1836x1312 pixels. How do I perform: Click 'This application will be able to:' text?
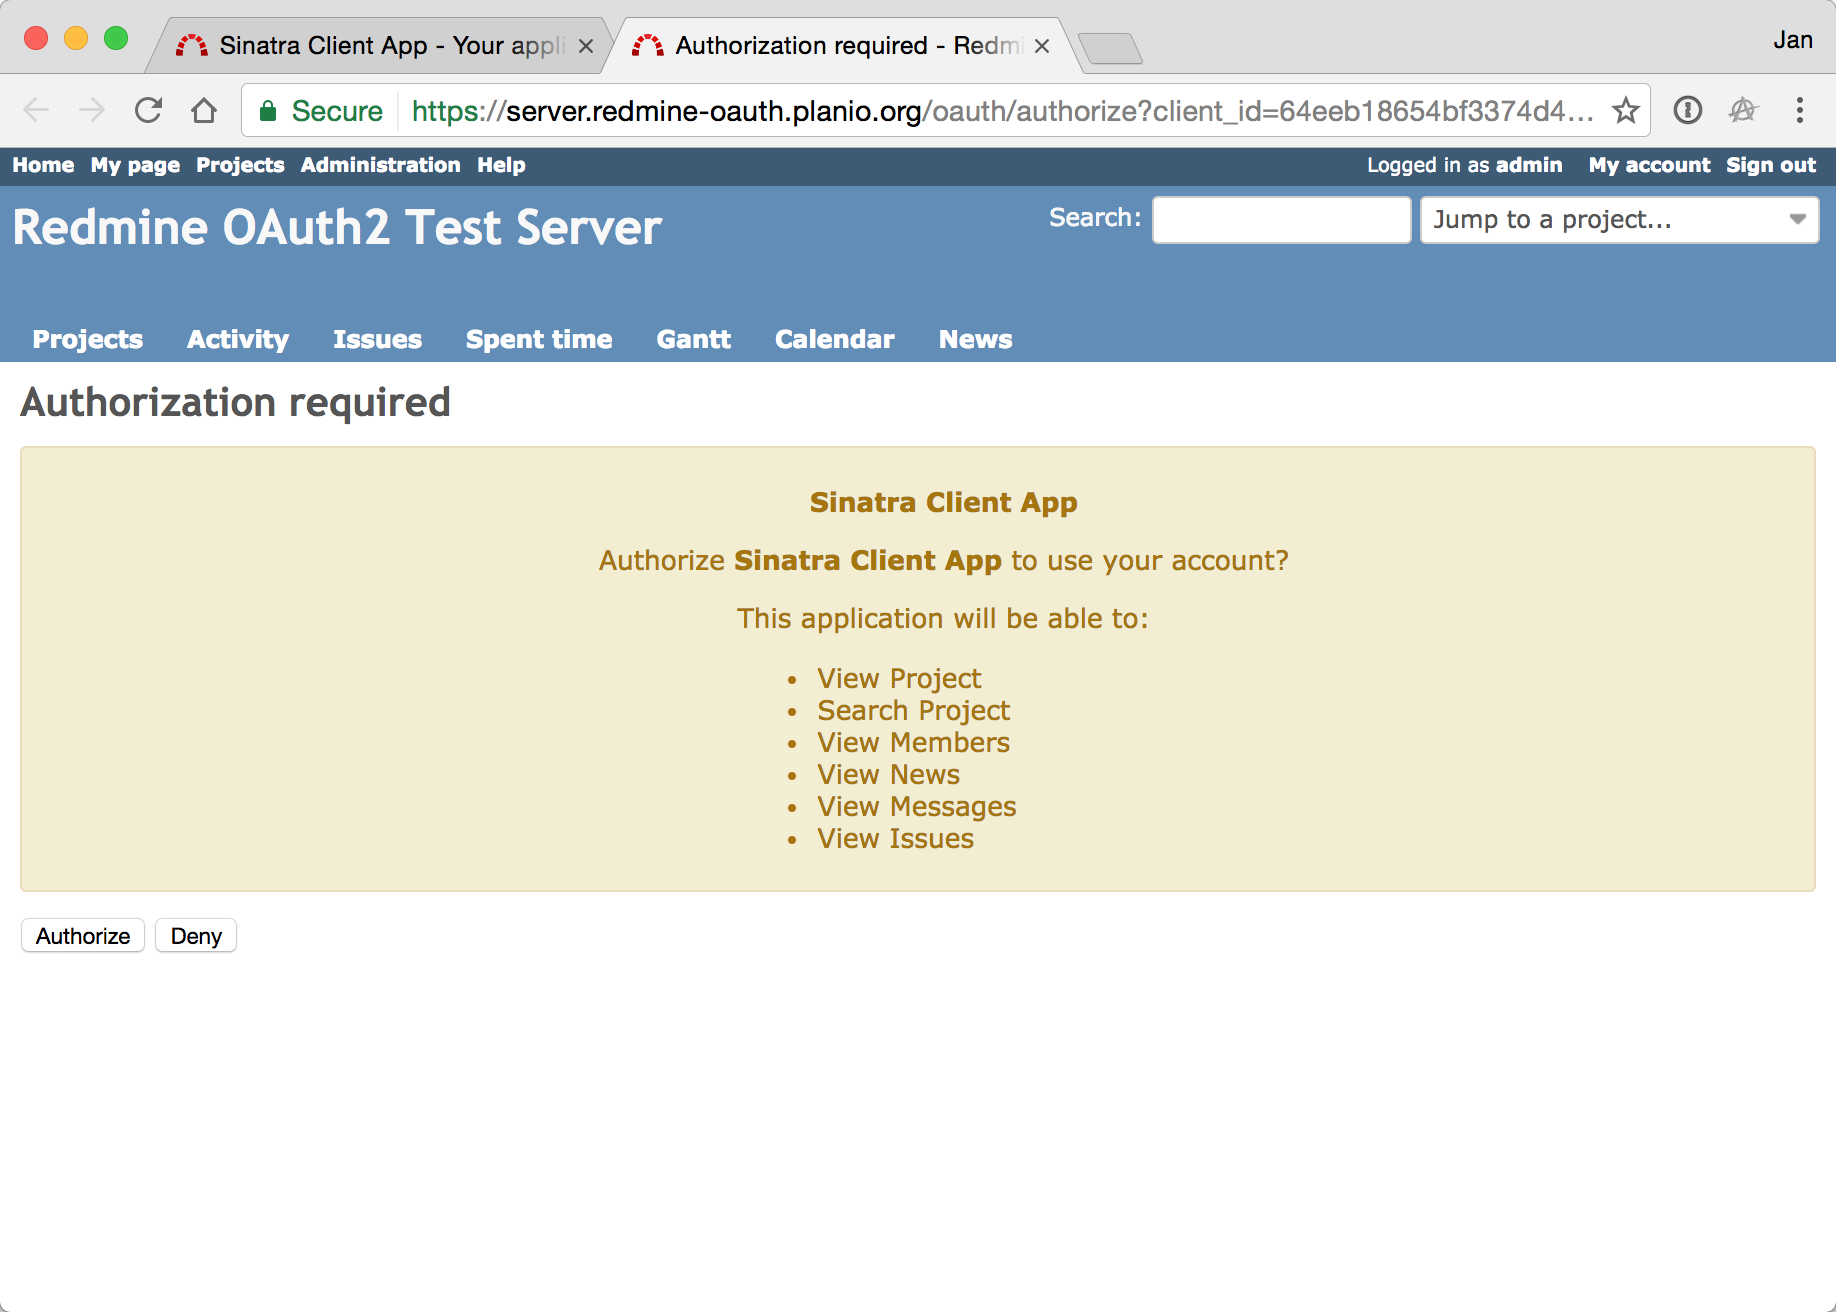(942, 618)
